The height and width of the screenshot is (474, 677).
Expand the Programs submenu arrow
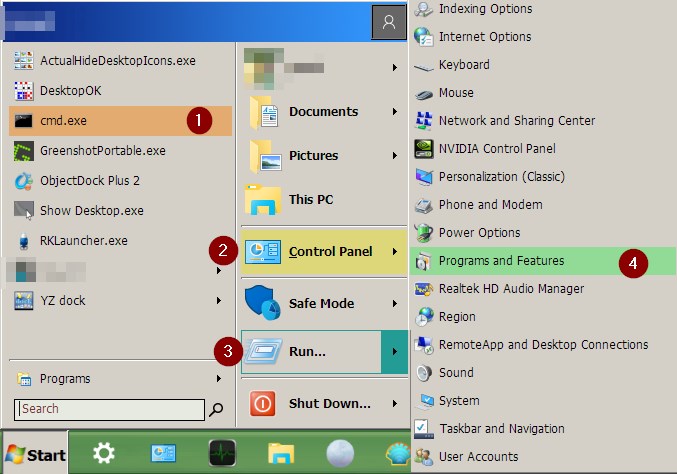(219, 379)
